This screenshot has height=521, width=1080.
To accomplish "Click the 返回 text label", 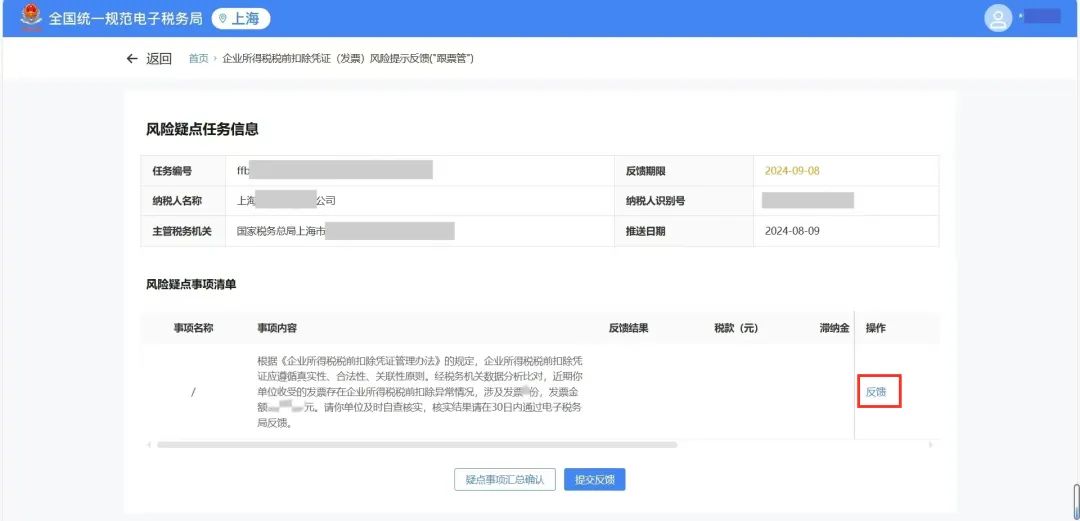I will click(x=159, y=59).
